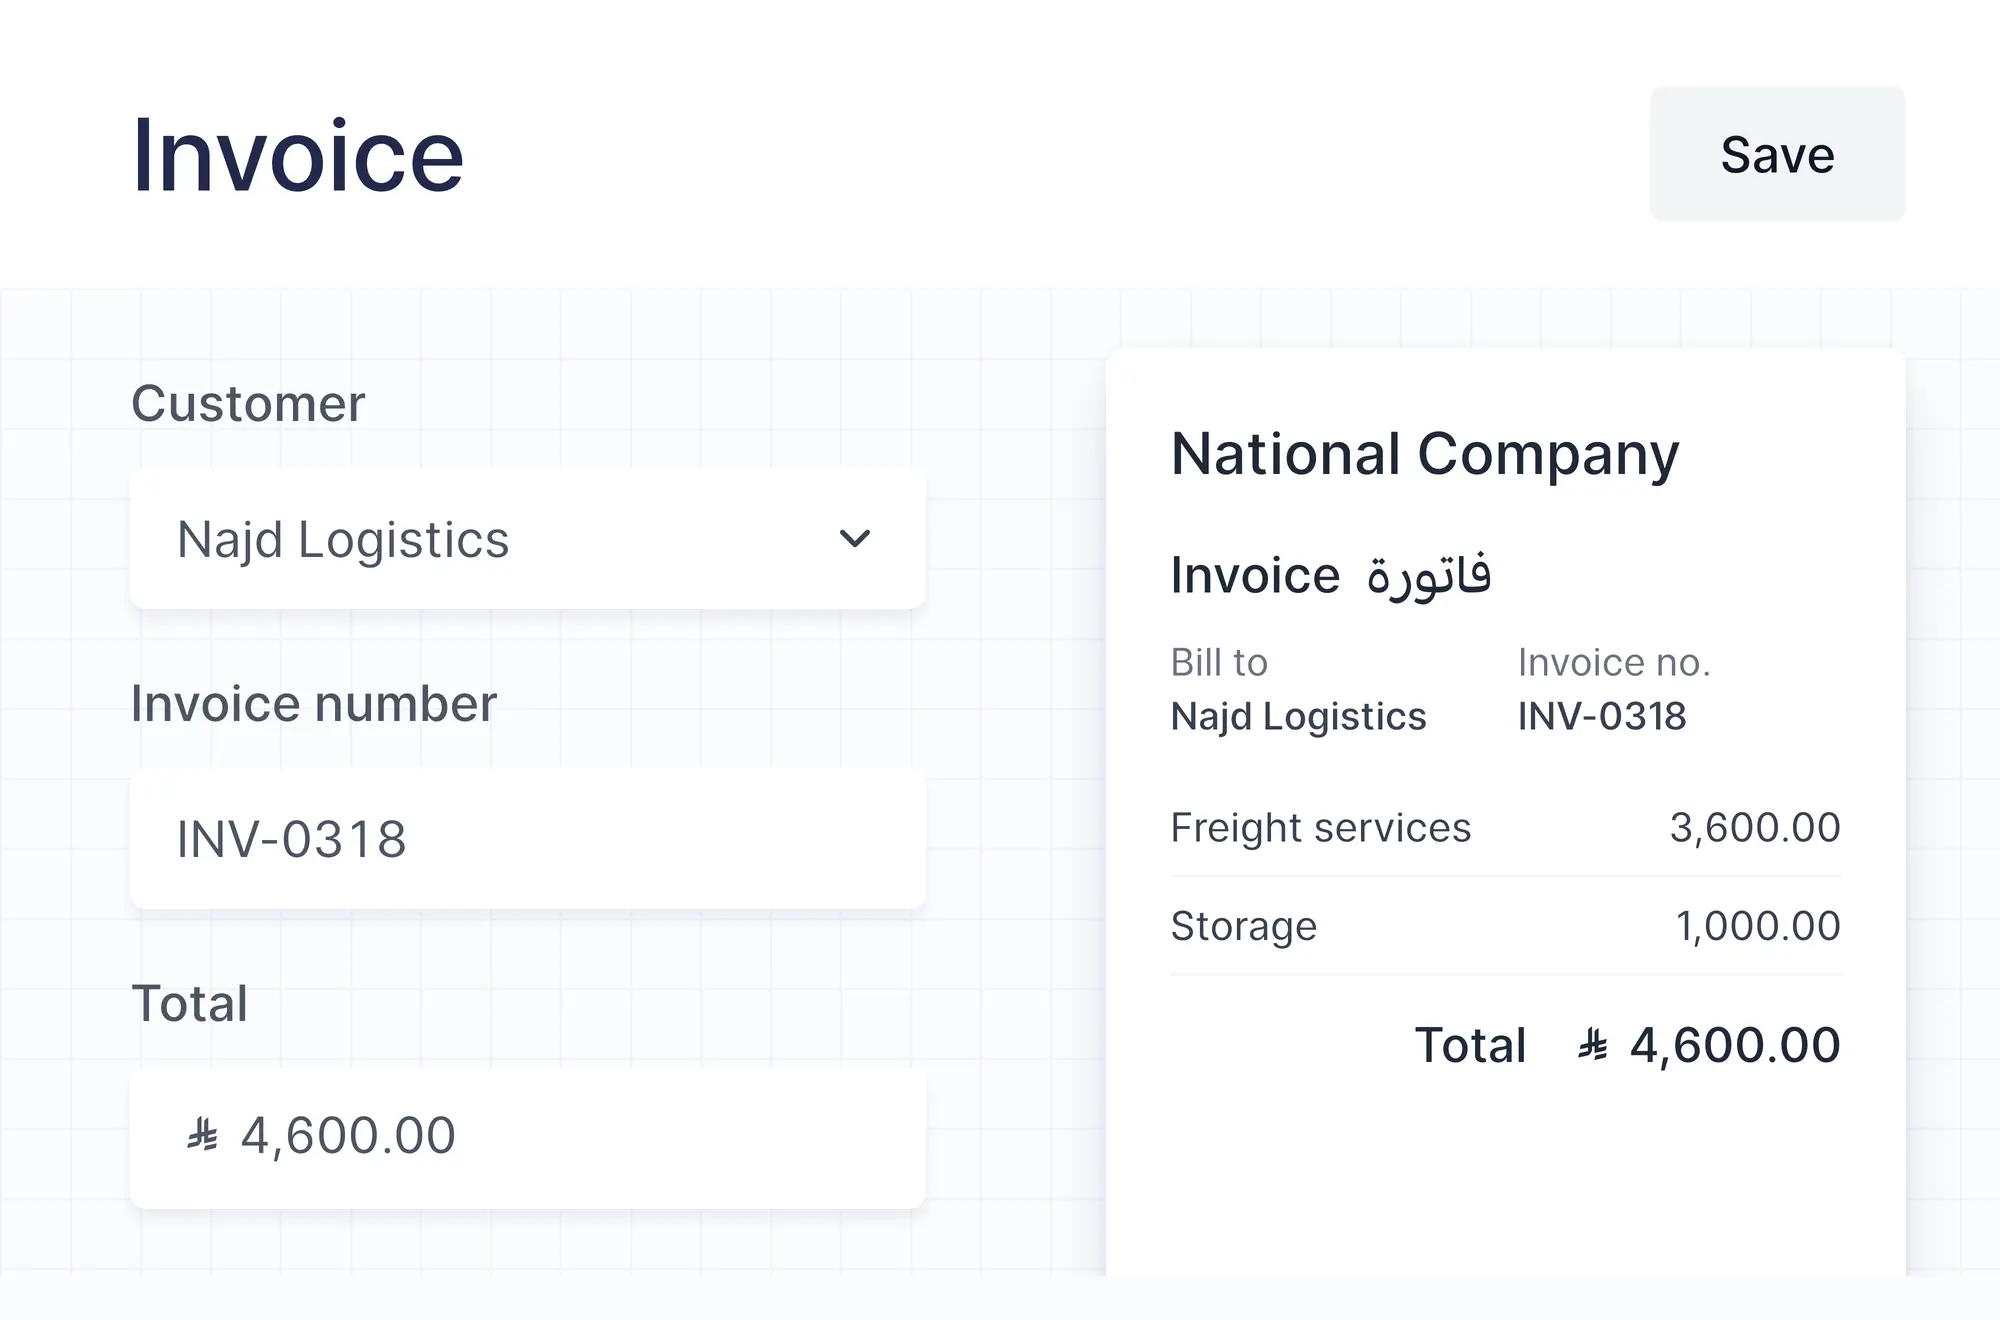The height and width of the screenshot is (1320, 2000).
Task: Open the Customer dropdown showing Najd Logistics
Action: click(x=528, y=539)
